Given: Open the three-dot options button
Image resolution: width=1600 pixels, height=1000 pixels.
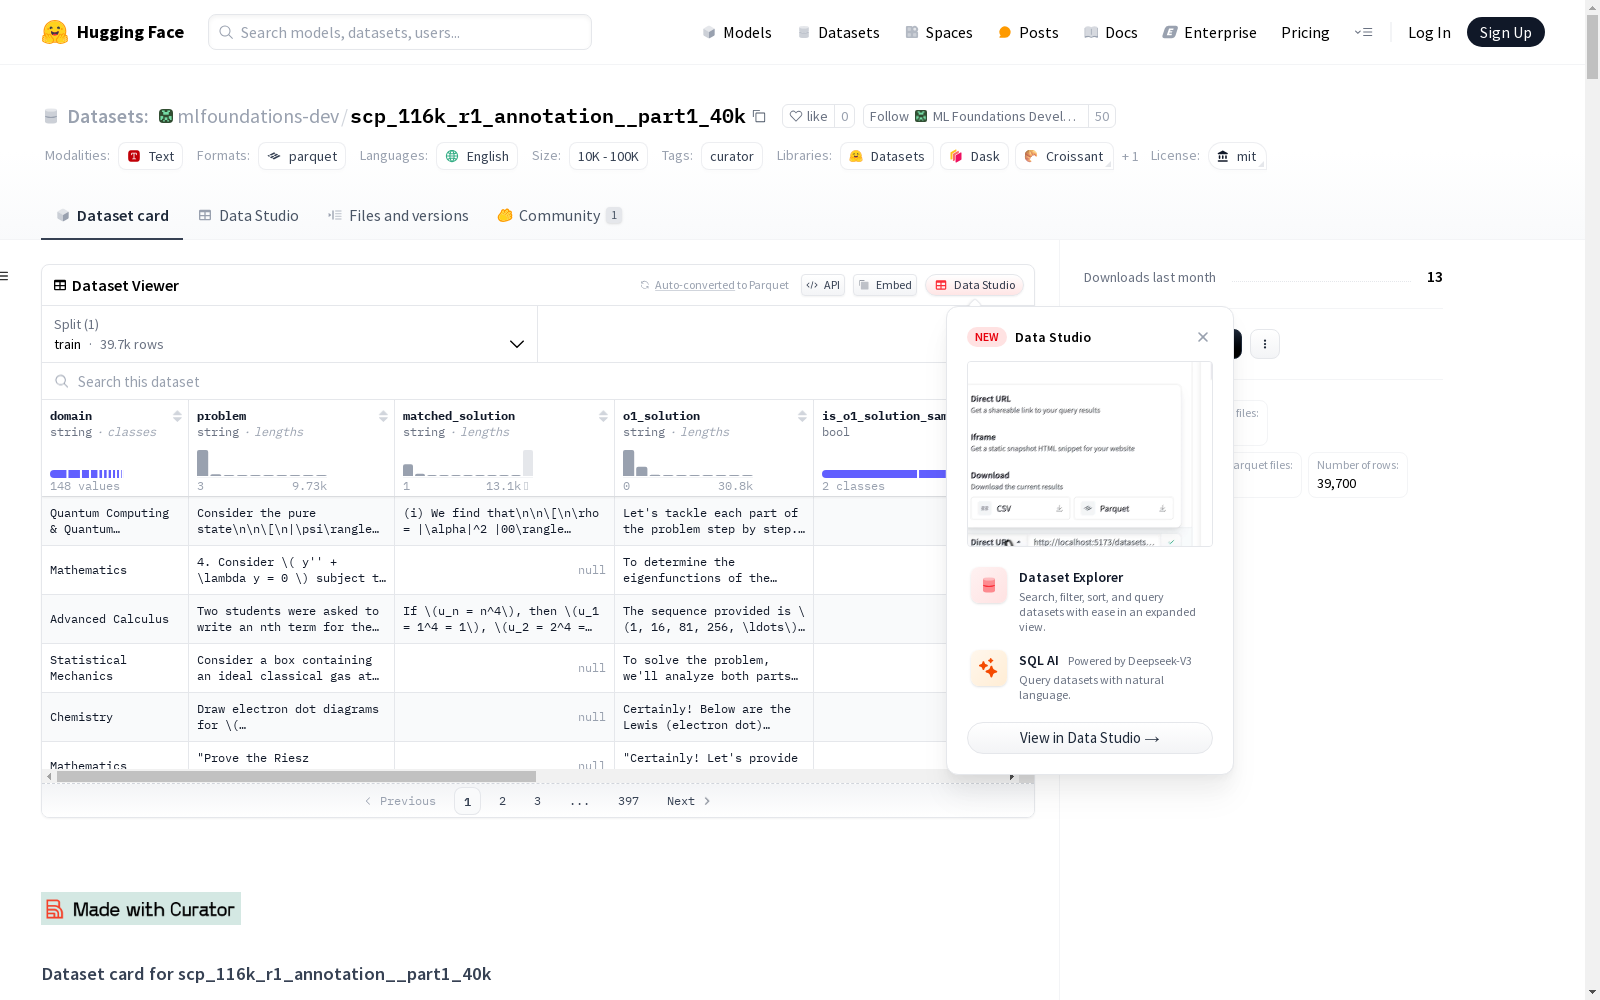Looking at the screenshot, I should 1265,344.
